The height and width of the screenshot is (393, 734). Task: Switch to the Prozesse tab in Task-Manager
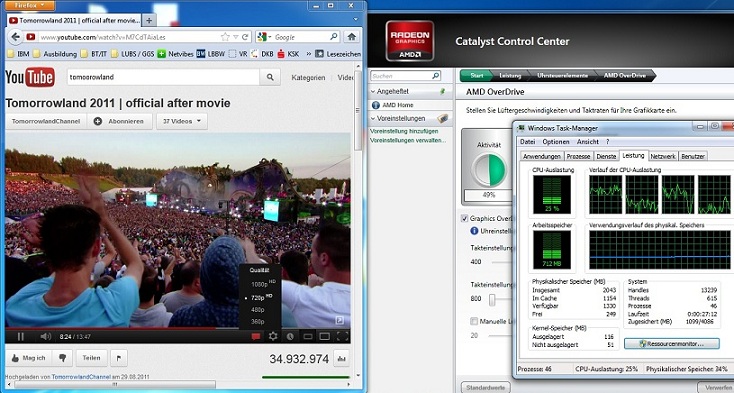(x=579, y=156)
